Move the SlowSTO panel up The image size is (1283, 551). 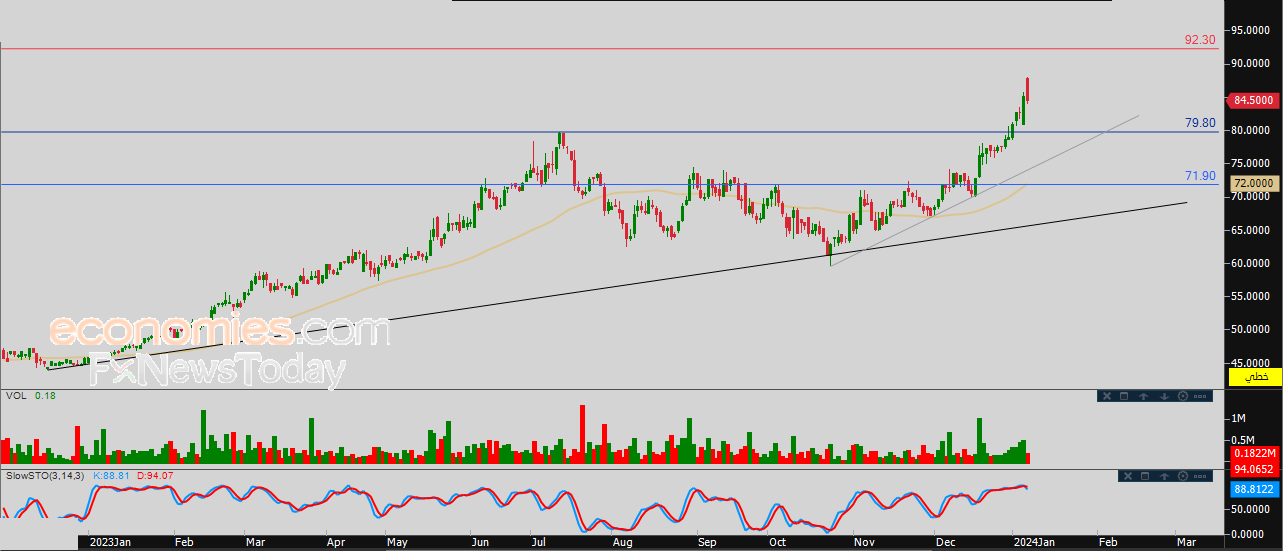[1164, 476]
